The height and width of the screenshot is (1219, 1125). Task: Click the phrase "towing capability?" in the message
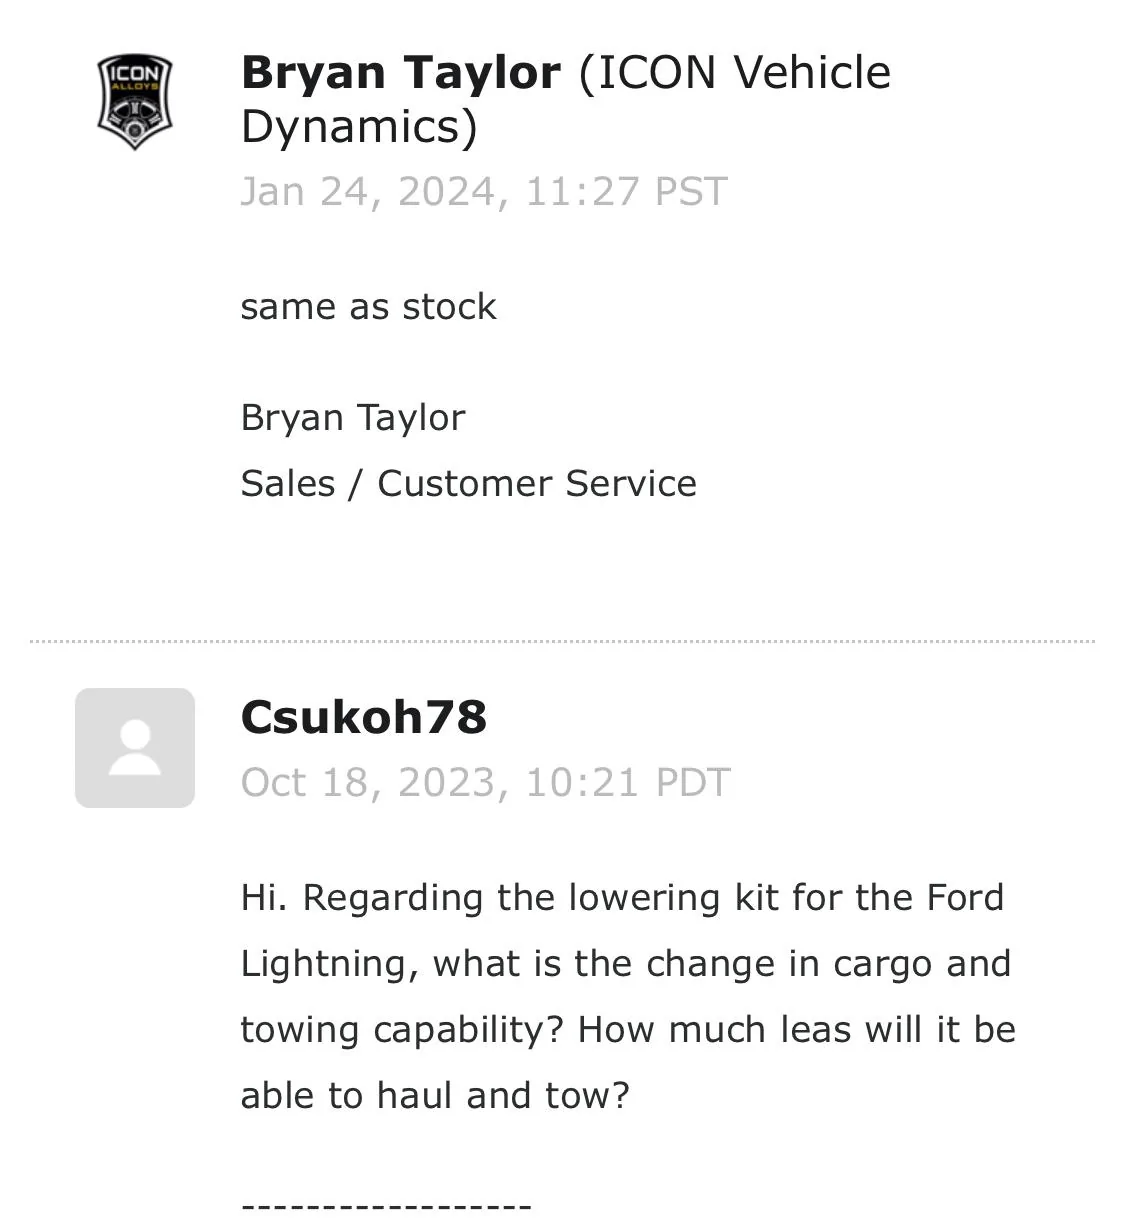coord(404,1029)
